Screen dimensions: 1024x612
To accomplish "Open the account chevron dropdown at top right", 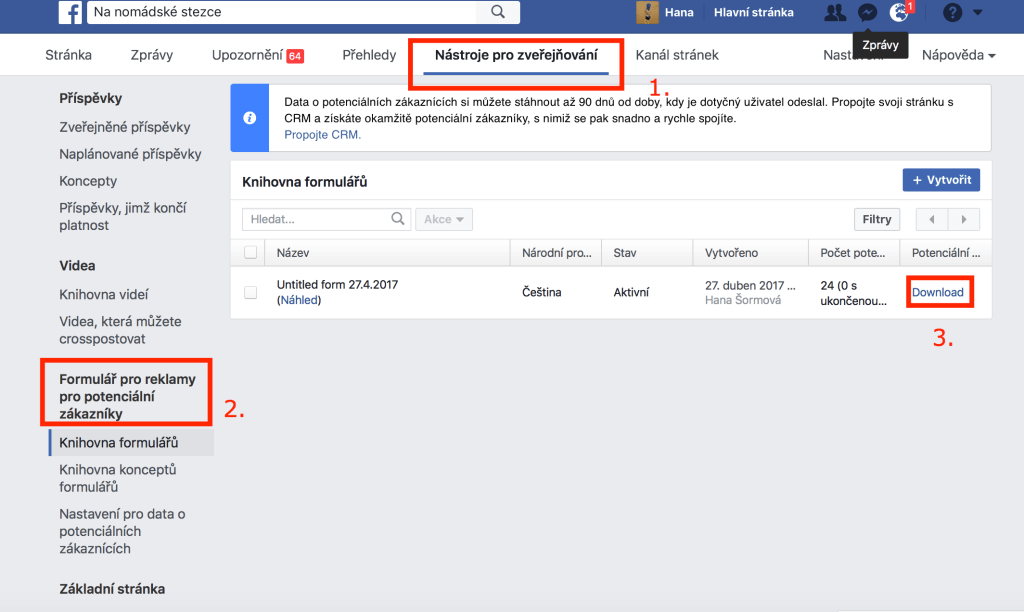I will (980, 12).
